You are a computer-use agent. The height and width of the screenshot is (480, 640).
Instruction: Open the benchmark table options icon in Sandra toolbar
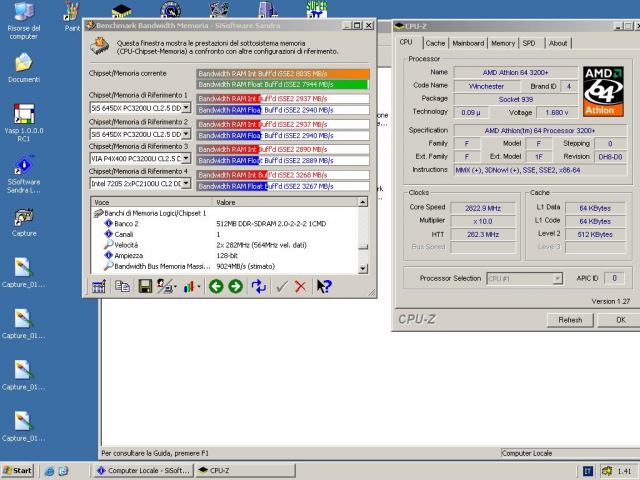[98, 287]
